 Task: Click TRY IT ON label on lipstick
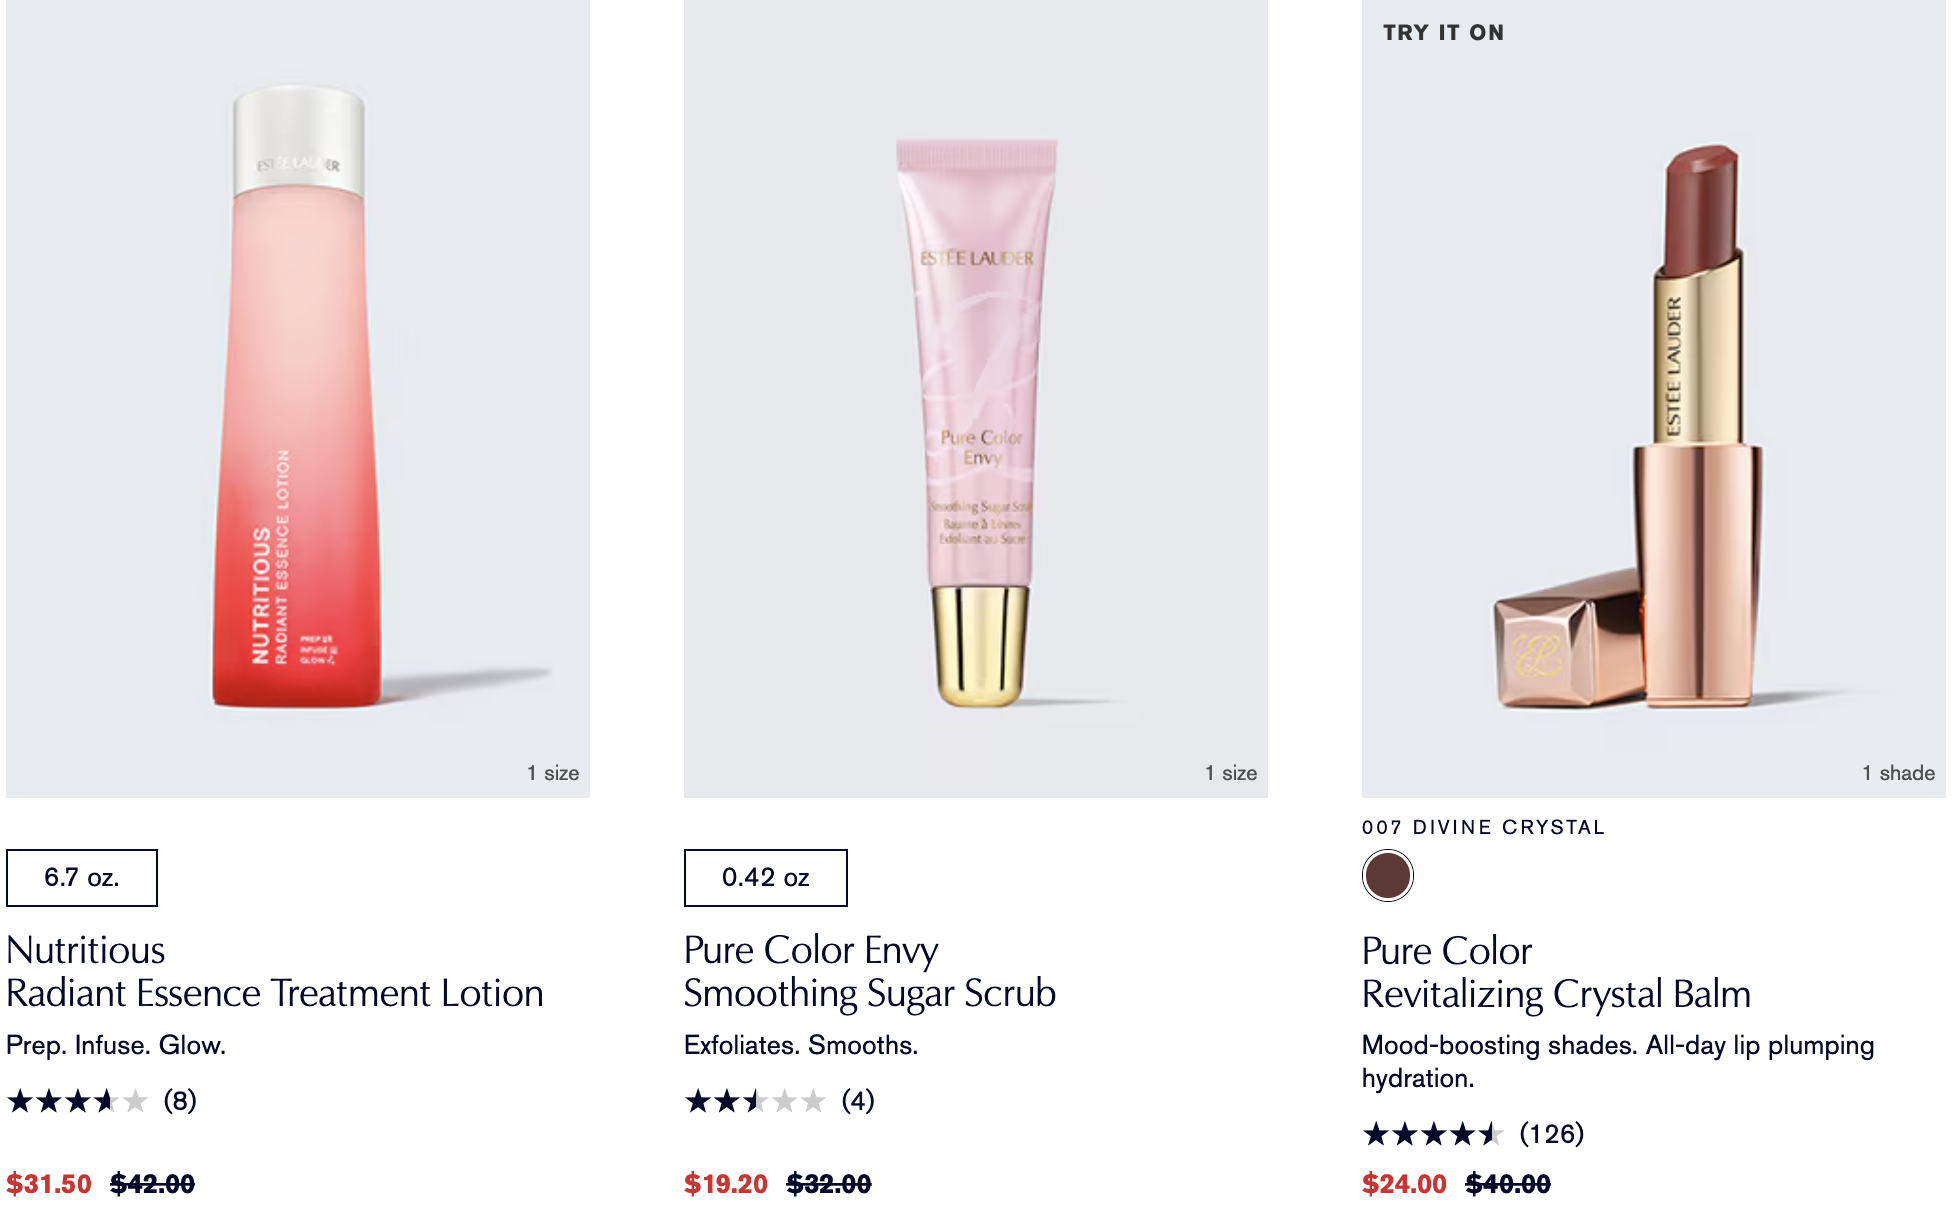pyautogui.click(x=1443, y=33)
